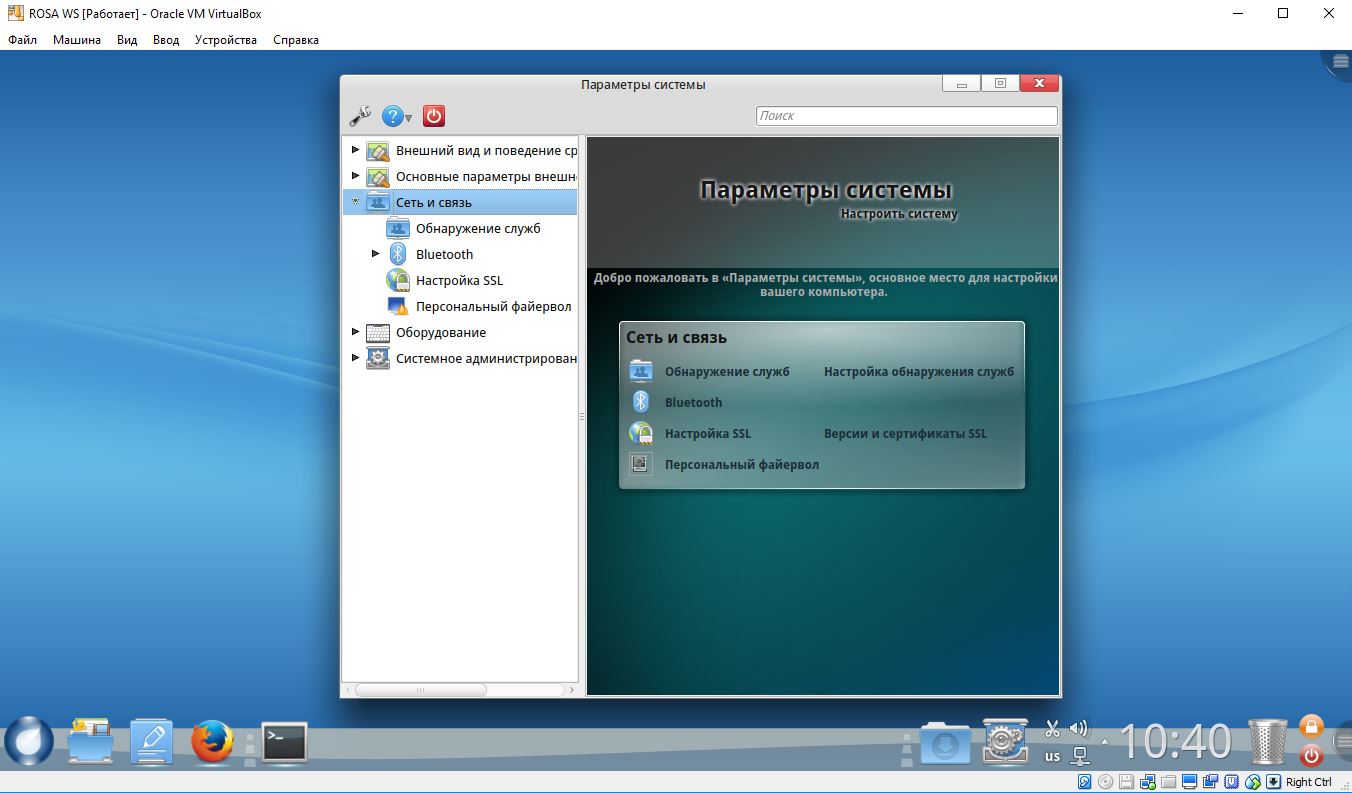Open the Ввод menu
The height and width of the screenshot is (793, 1352).
(166, 40)
